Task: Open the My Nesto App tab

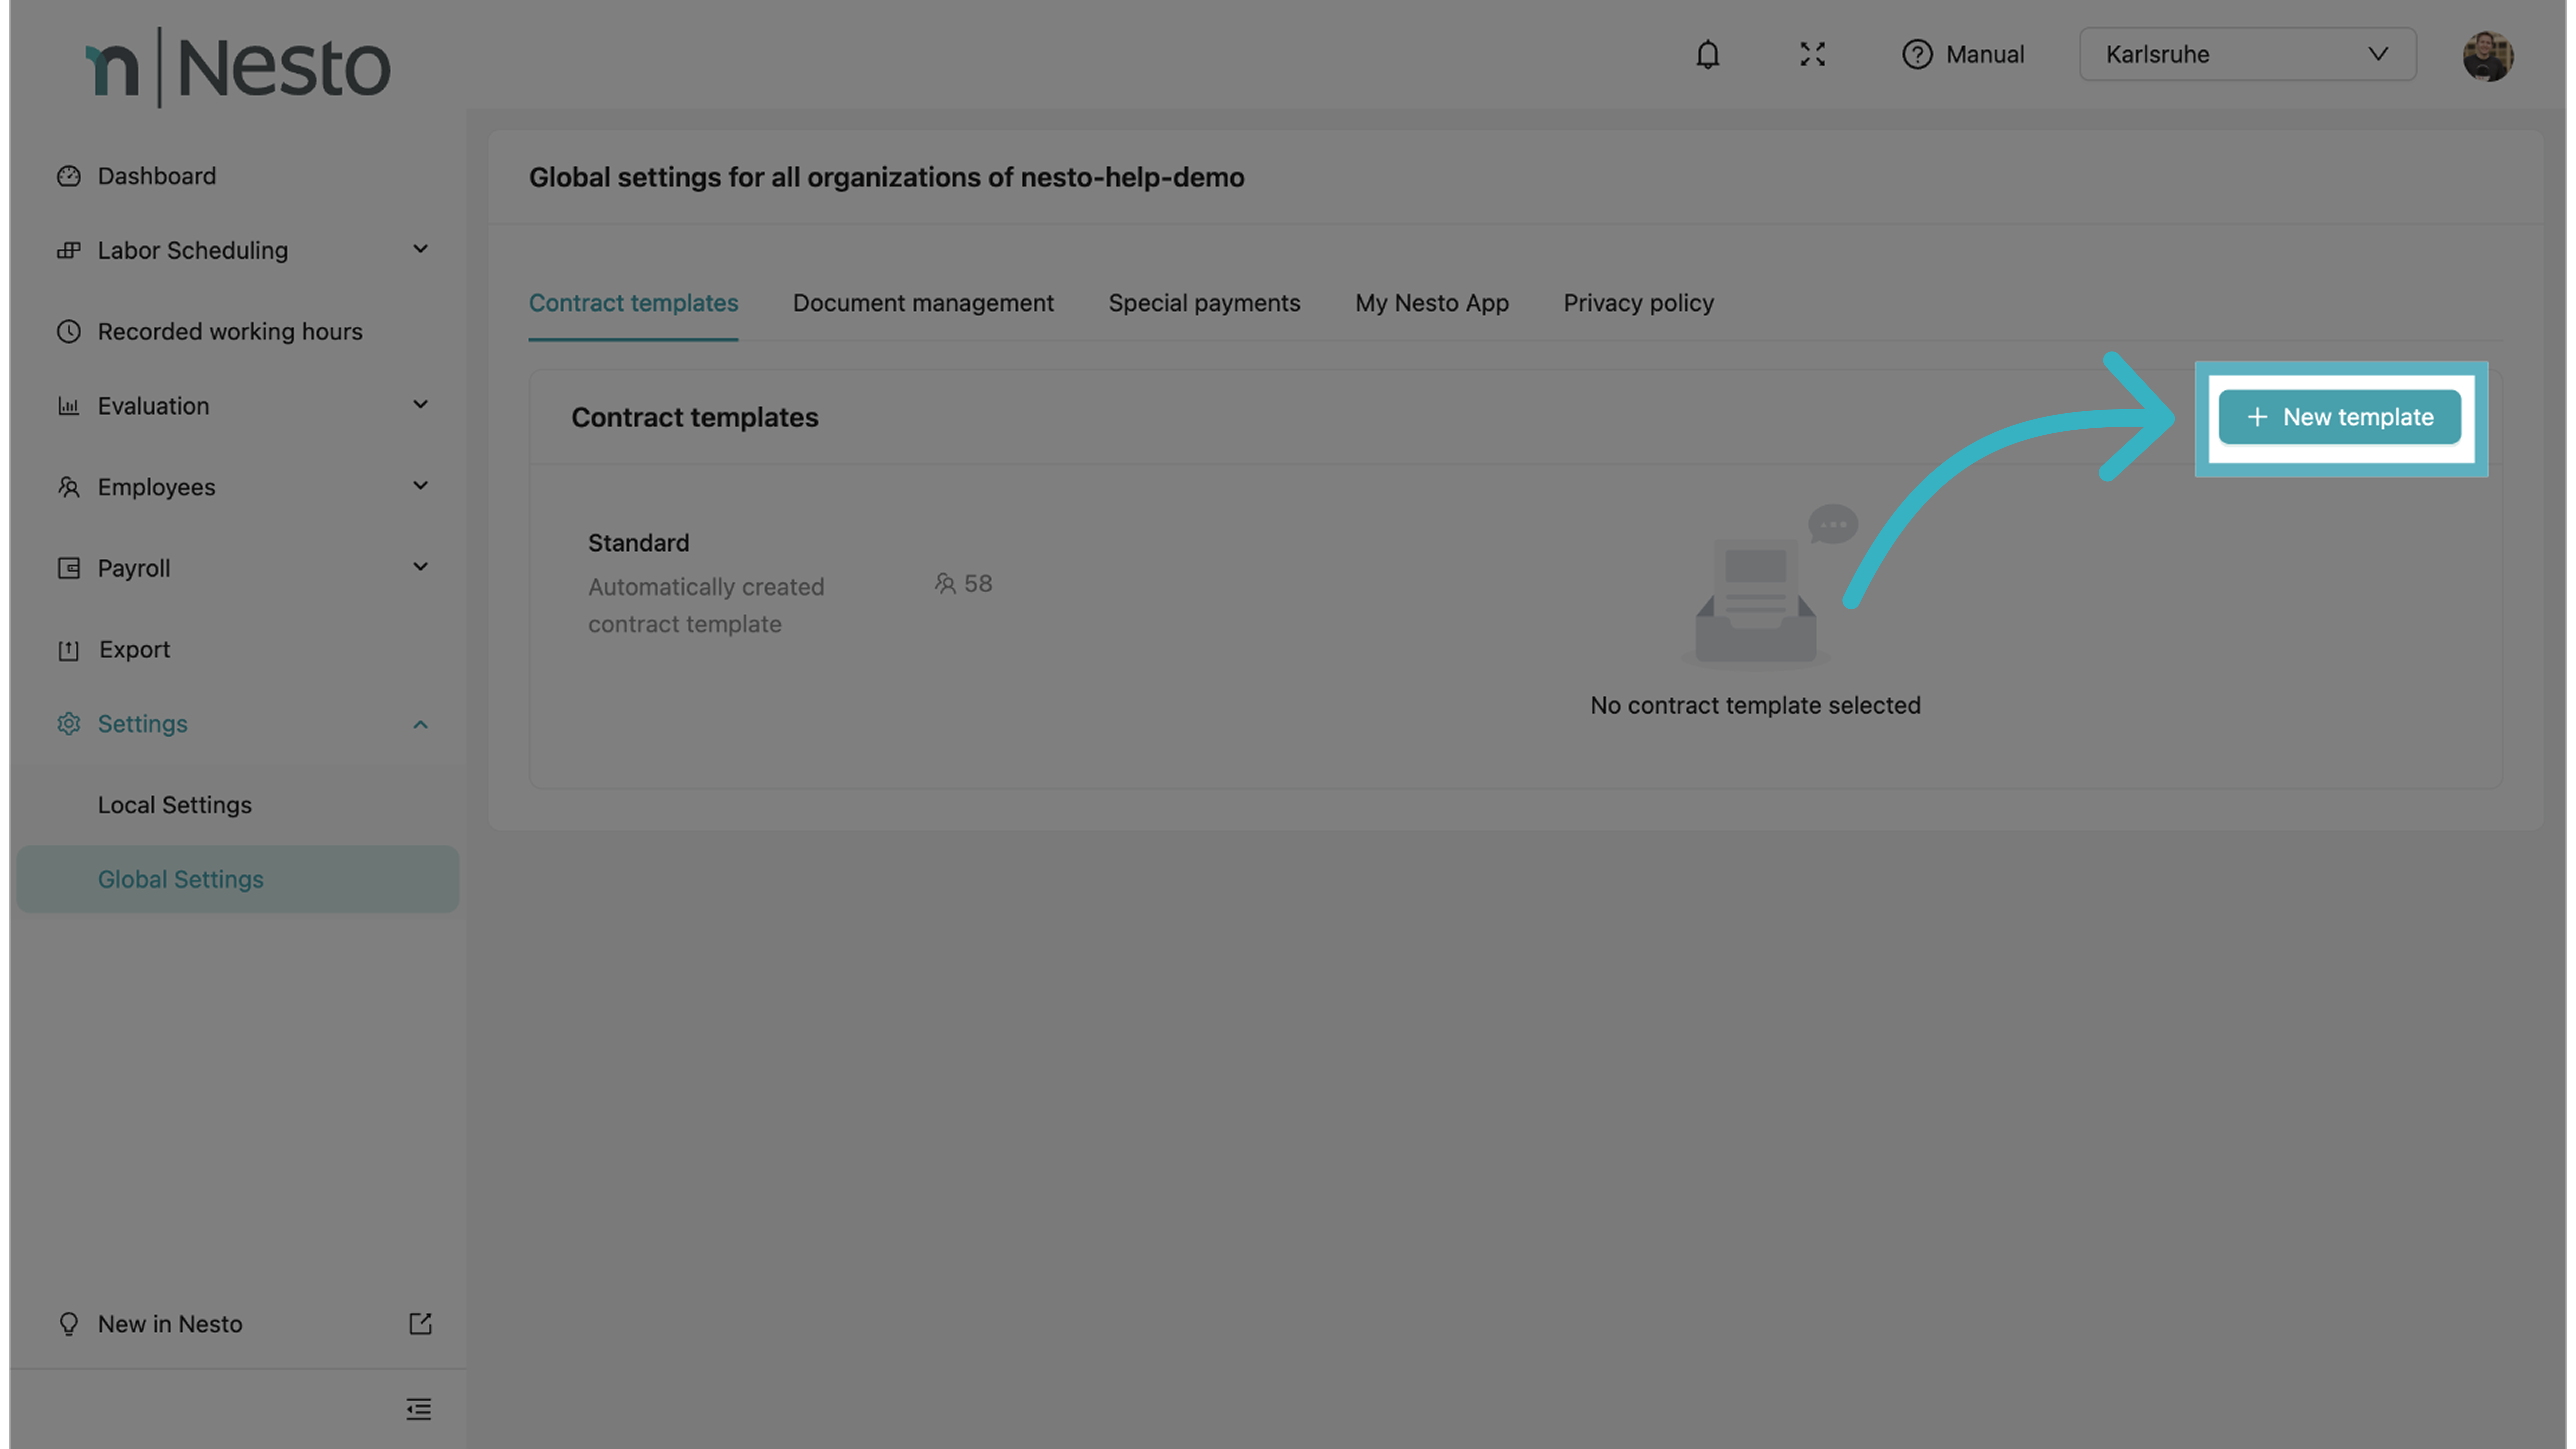Action: coord(1431,303)
